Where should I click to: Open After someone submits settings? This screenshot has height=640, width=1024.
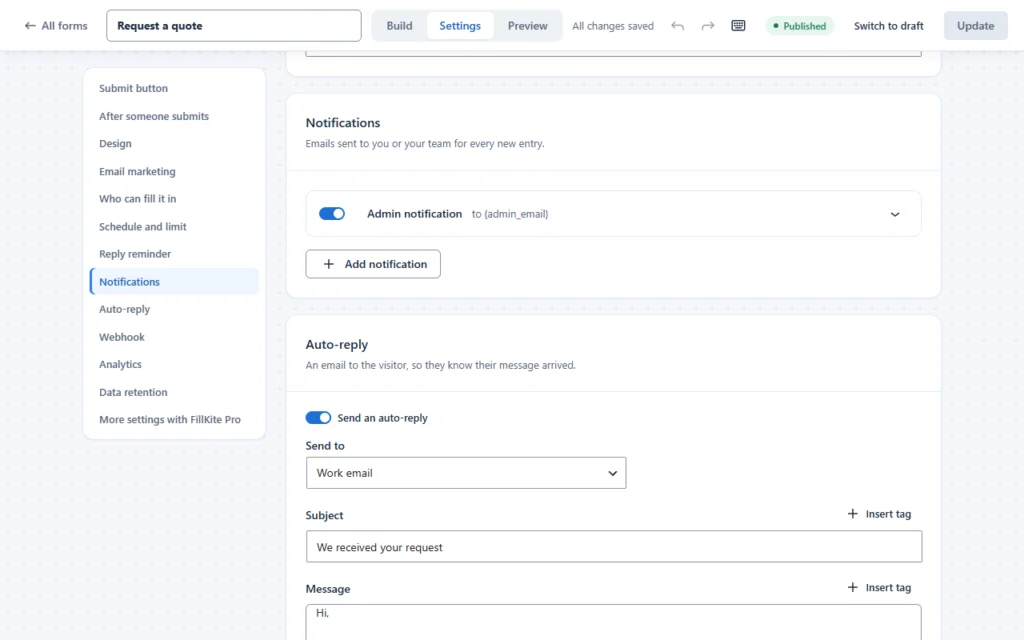click(x=174, y=116)
